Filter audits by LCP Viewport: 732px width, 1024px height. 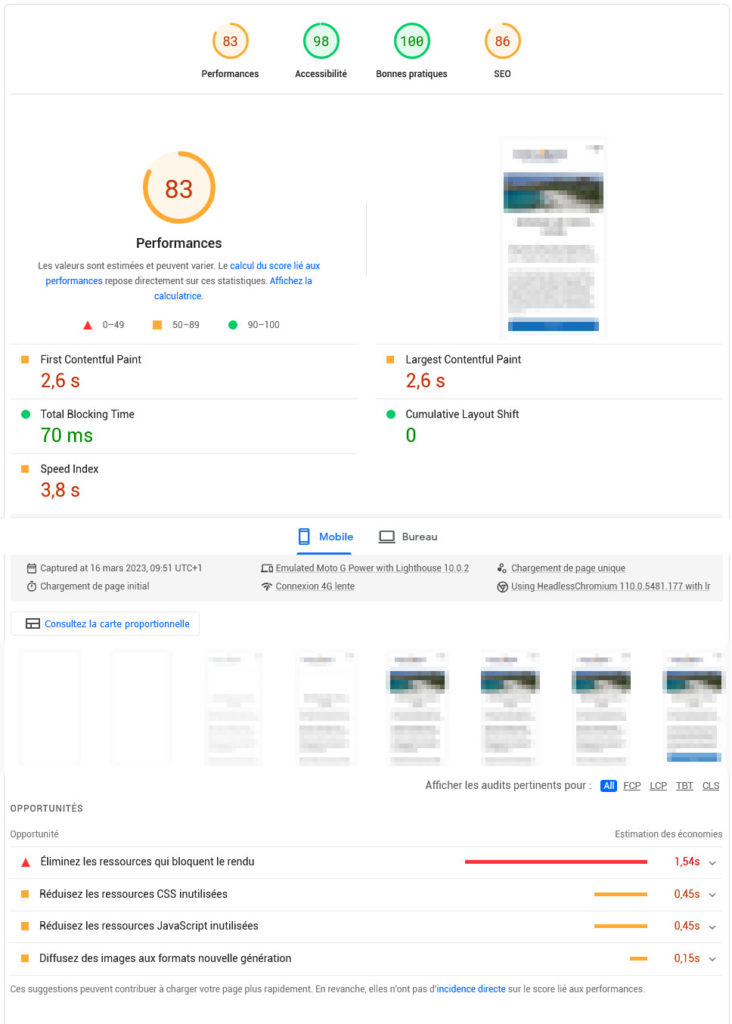point(658,786)
